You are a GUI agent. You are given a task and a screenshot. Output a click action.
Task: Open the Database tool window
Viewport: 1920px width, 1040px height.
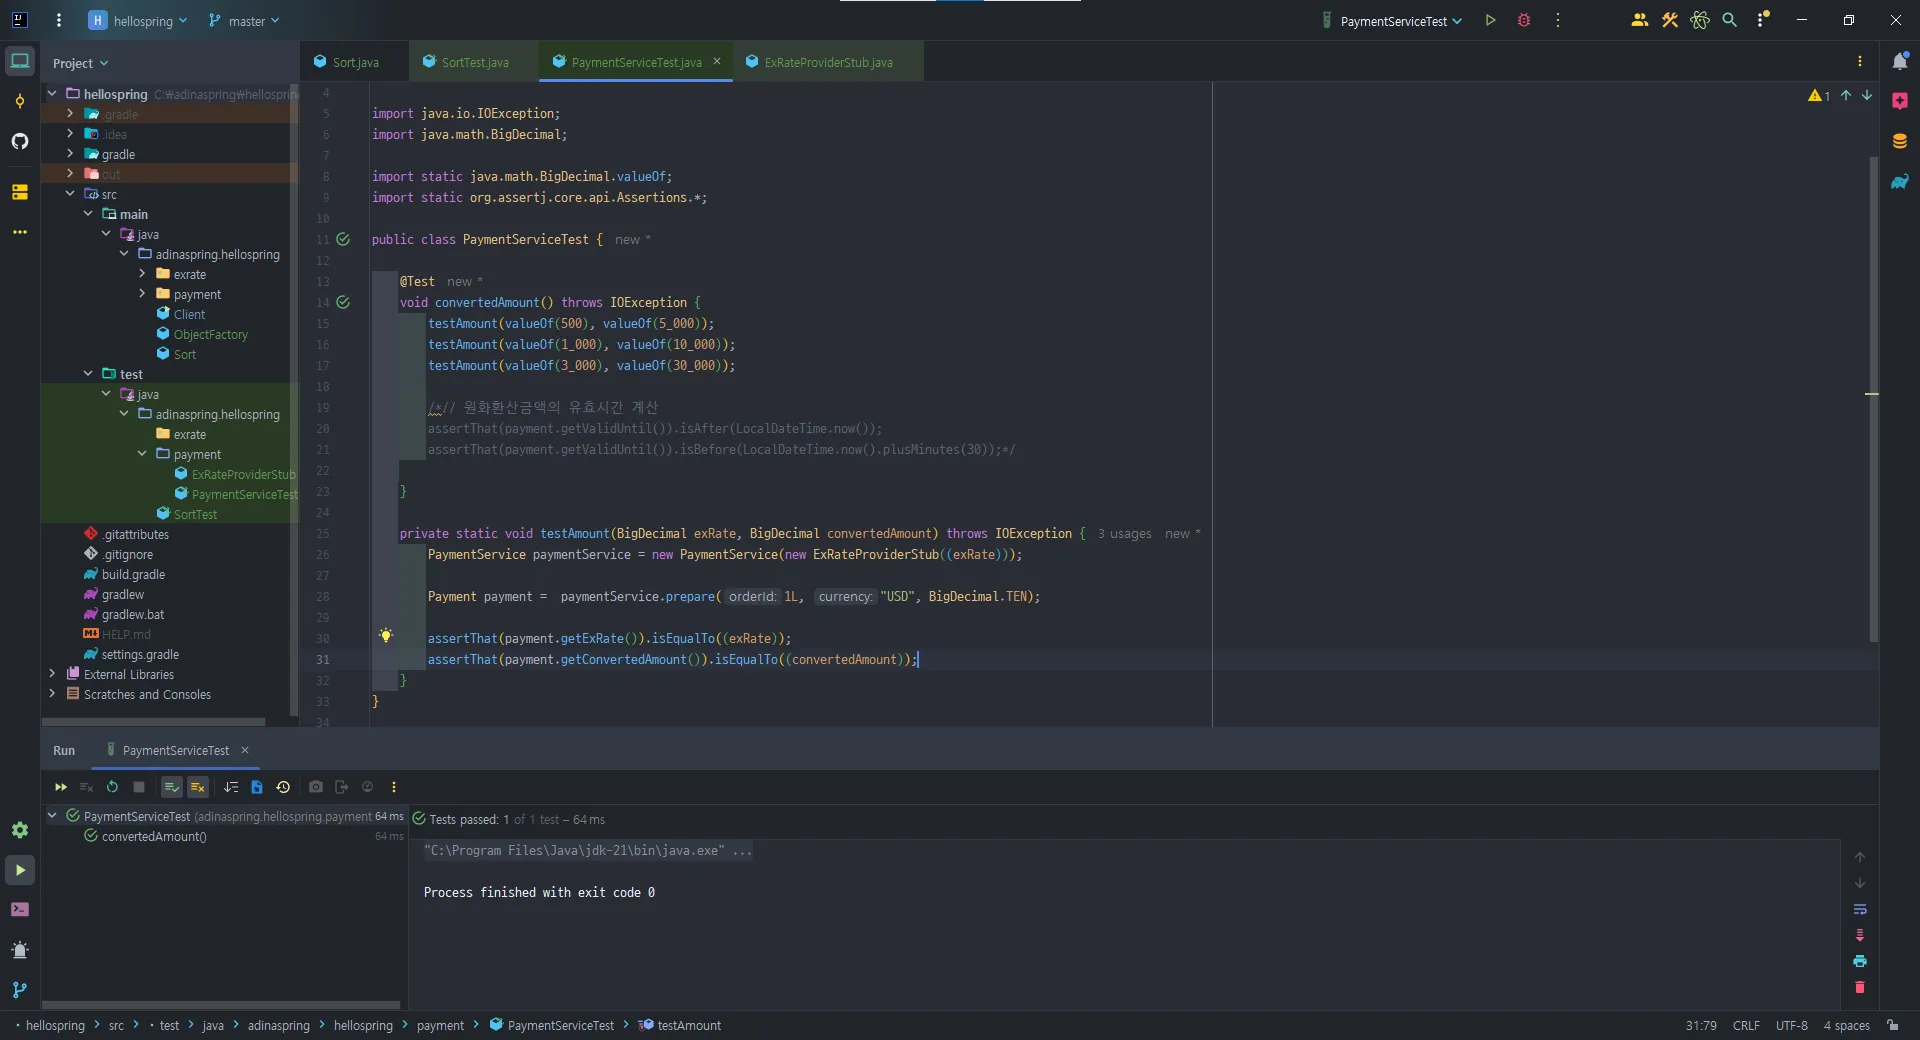(x=1900, y=141)
